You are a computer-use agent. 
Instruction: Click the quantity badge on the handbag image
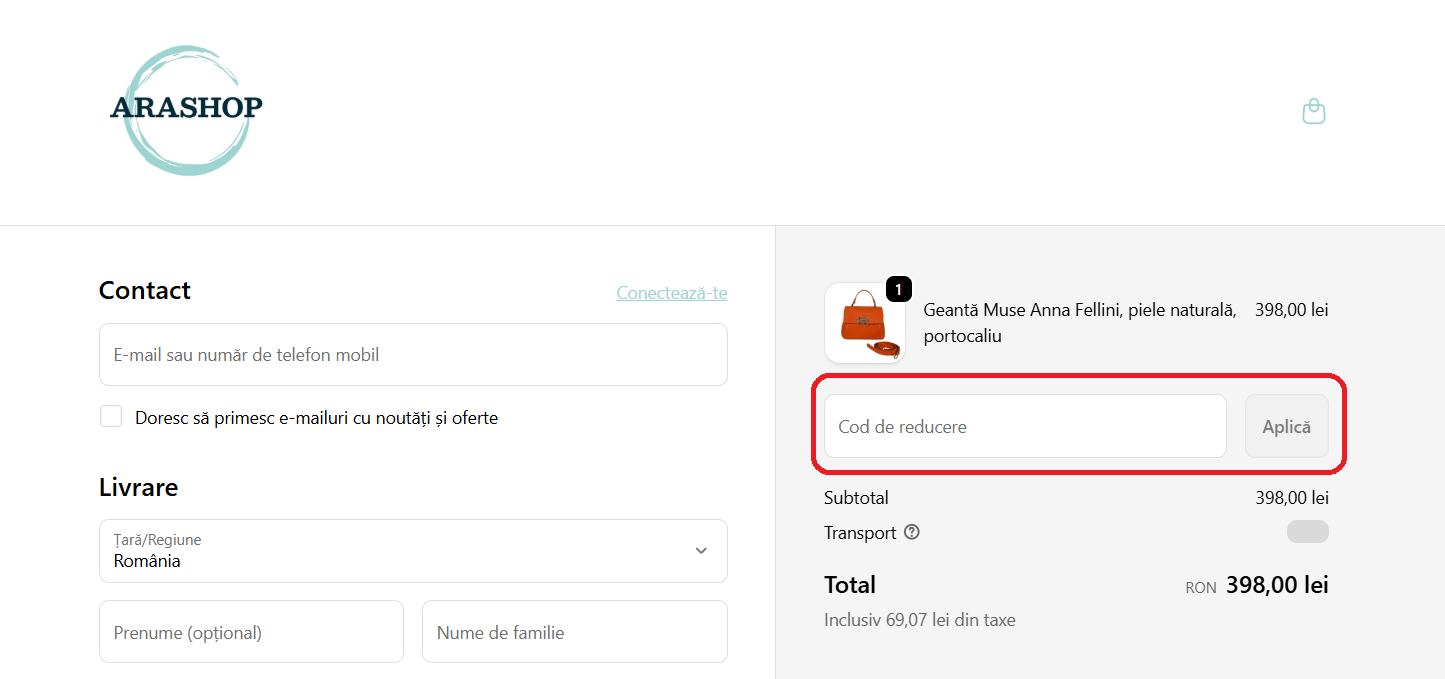pyautogui.click(x=897, y=289)
